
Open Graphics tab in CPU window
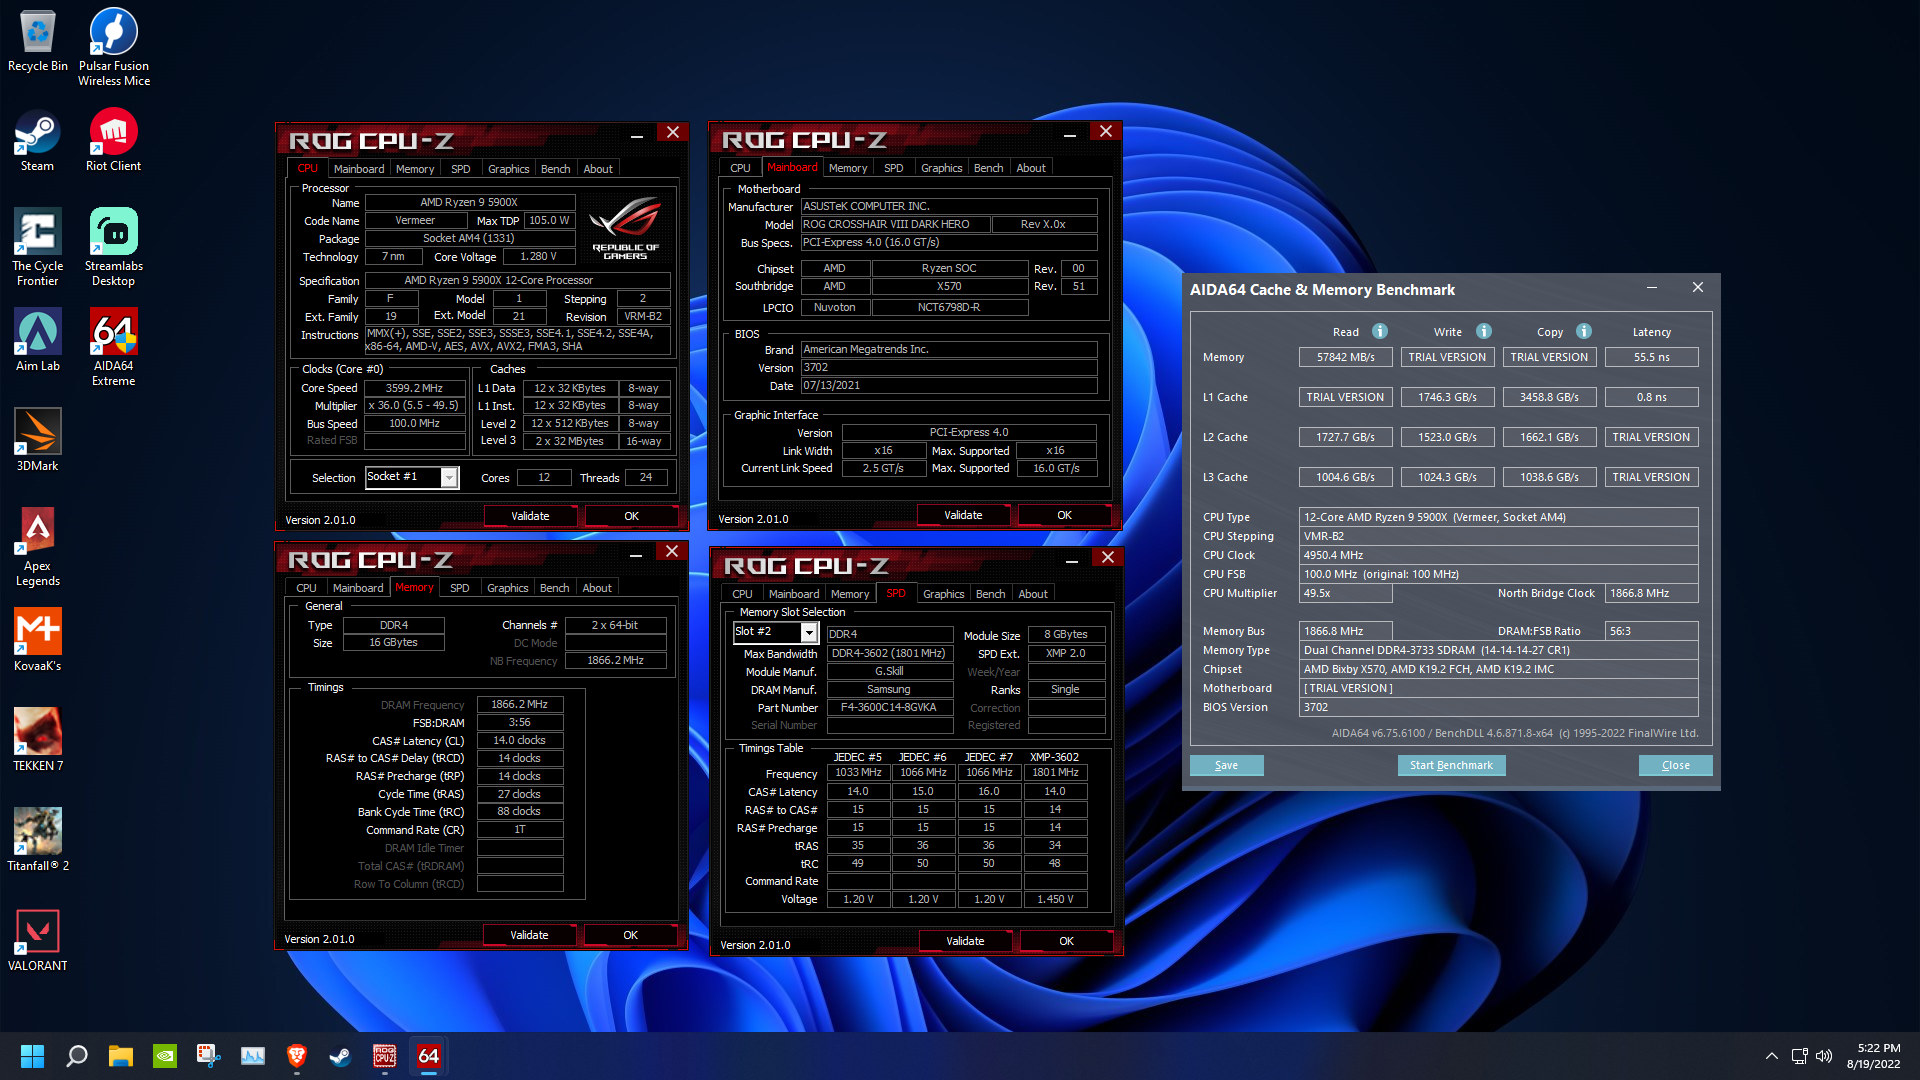(508, 169)
